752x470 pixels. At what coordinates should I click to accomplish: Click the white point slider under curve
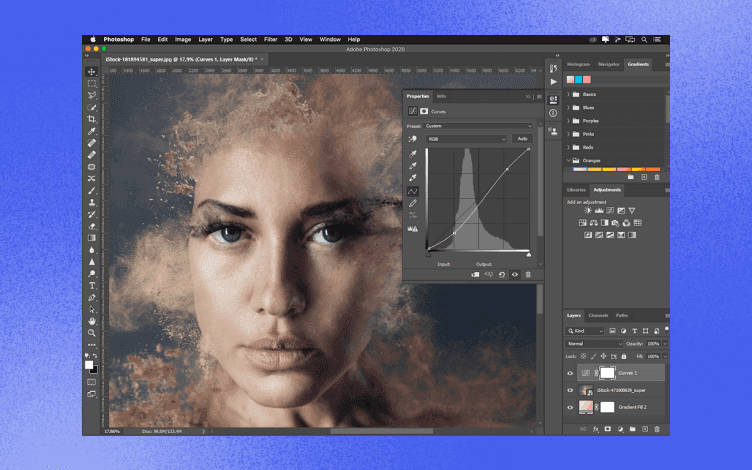pyautogui.click(x=529, y=255)
